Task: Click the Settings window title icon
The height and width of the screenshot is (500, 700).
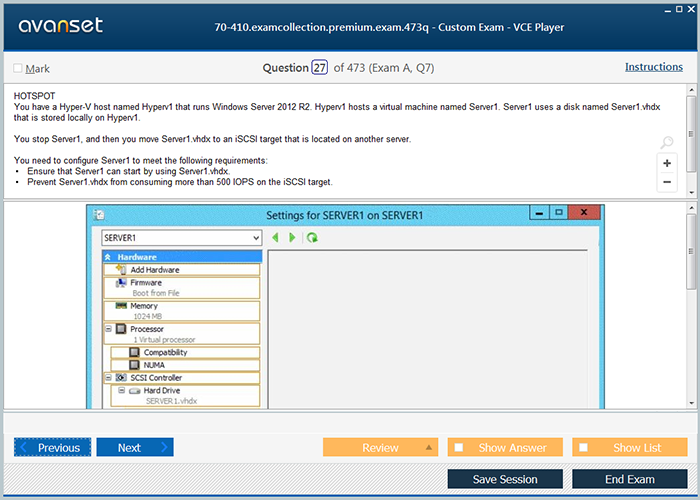Action: click(x=99, y=215)
